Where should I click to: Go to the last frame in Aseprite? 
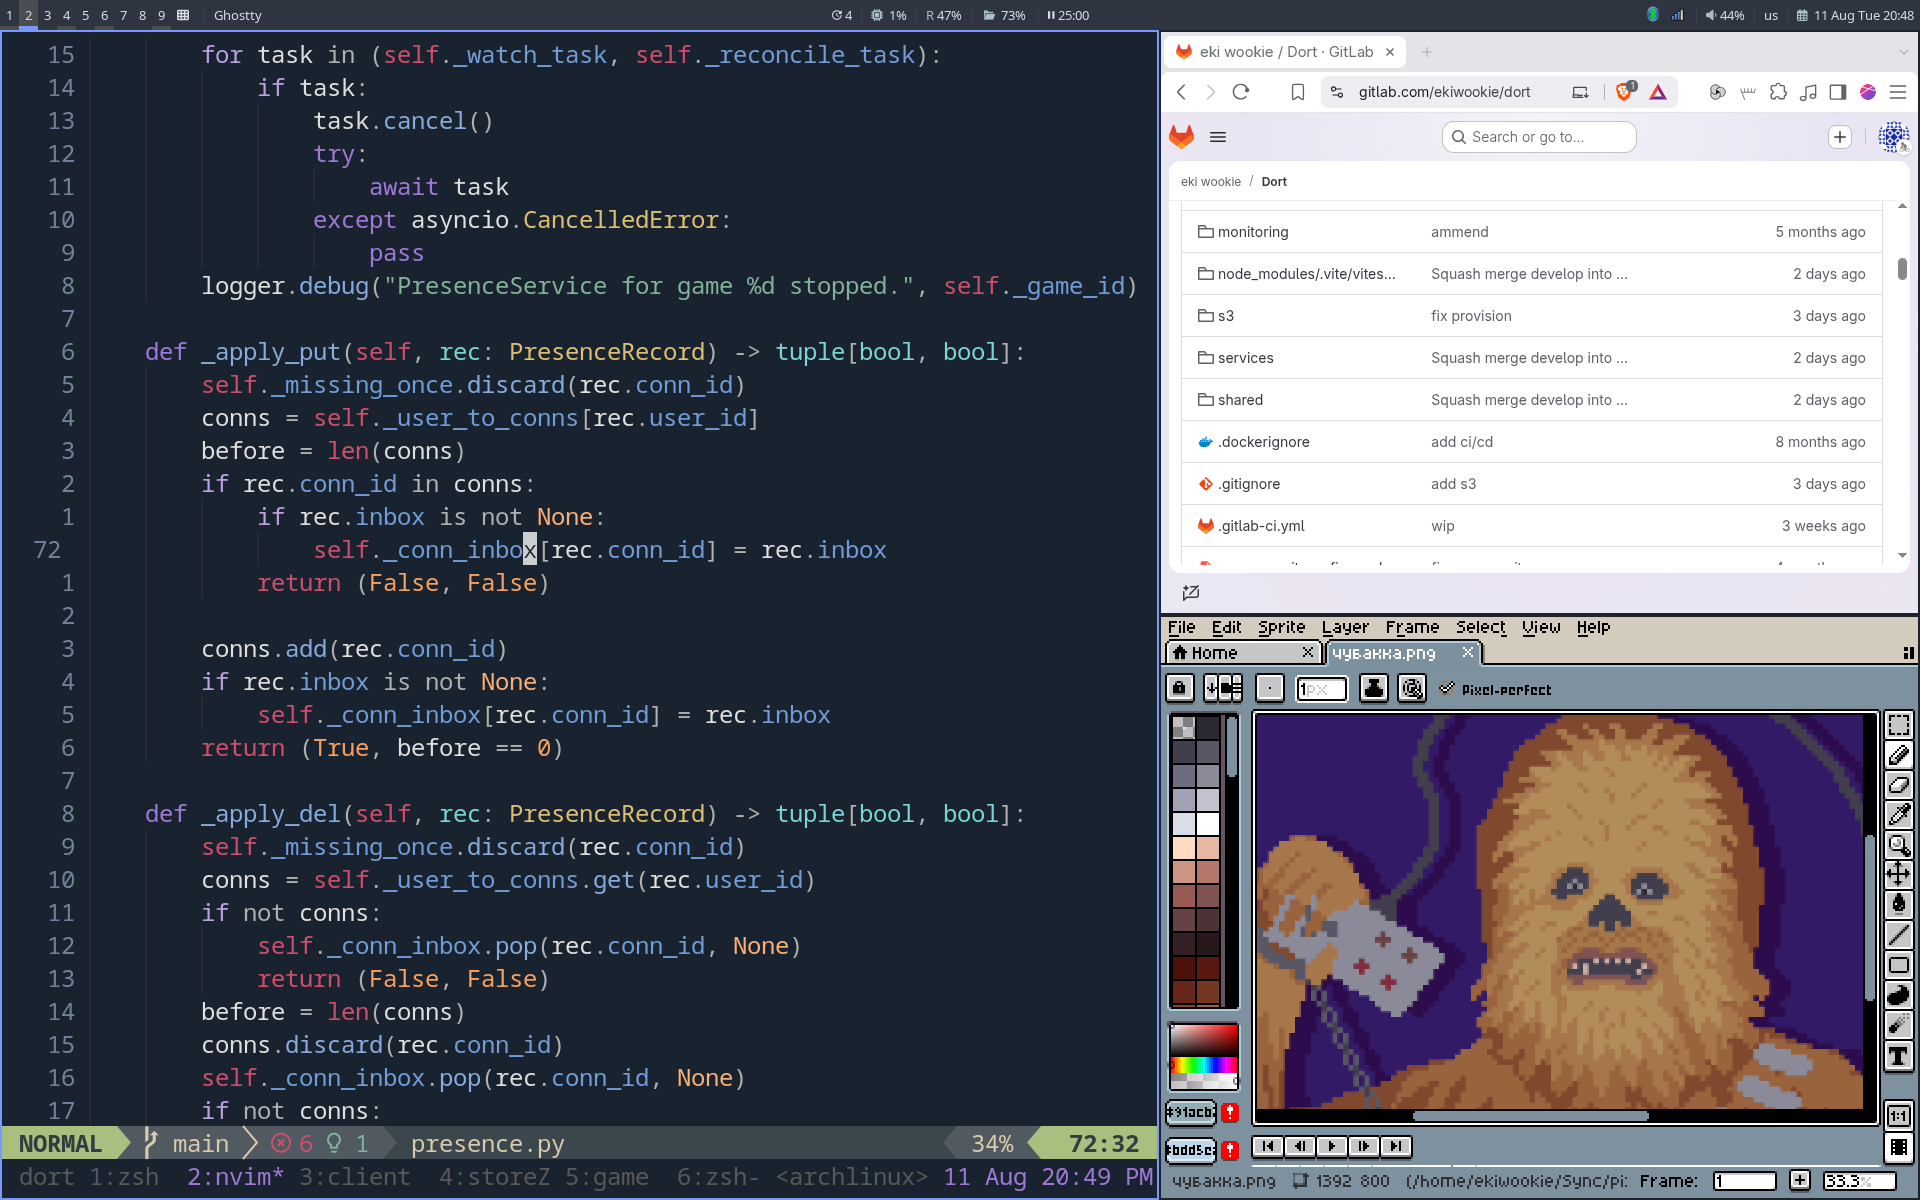[x=1396, y=1146]
